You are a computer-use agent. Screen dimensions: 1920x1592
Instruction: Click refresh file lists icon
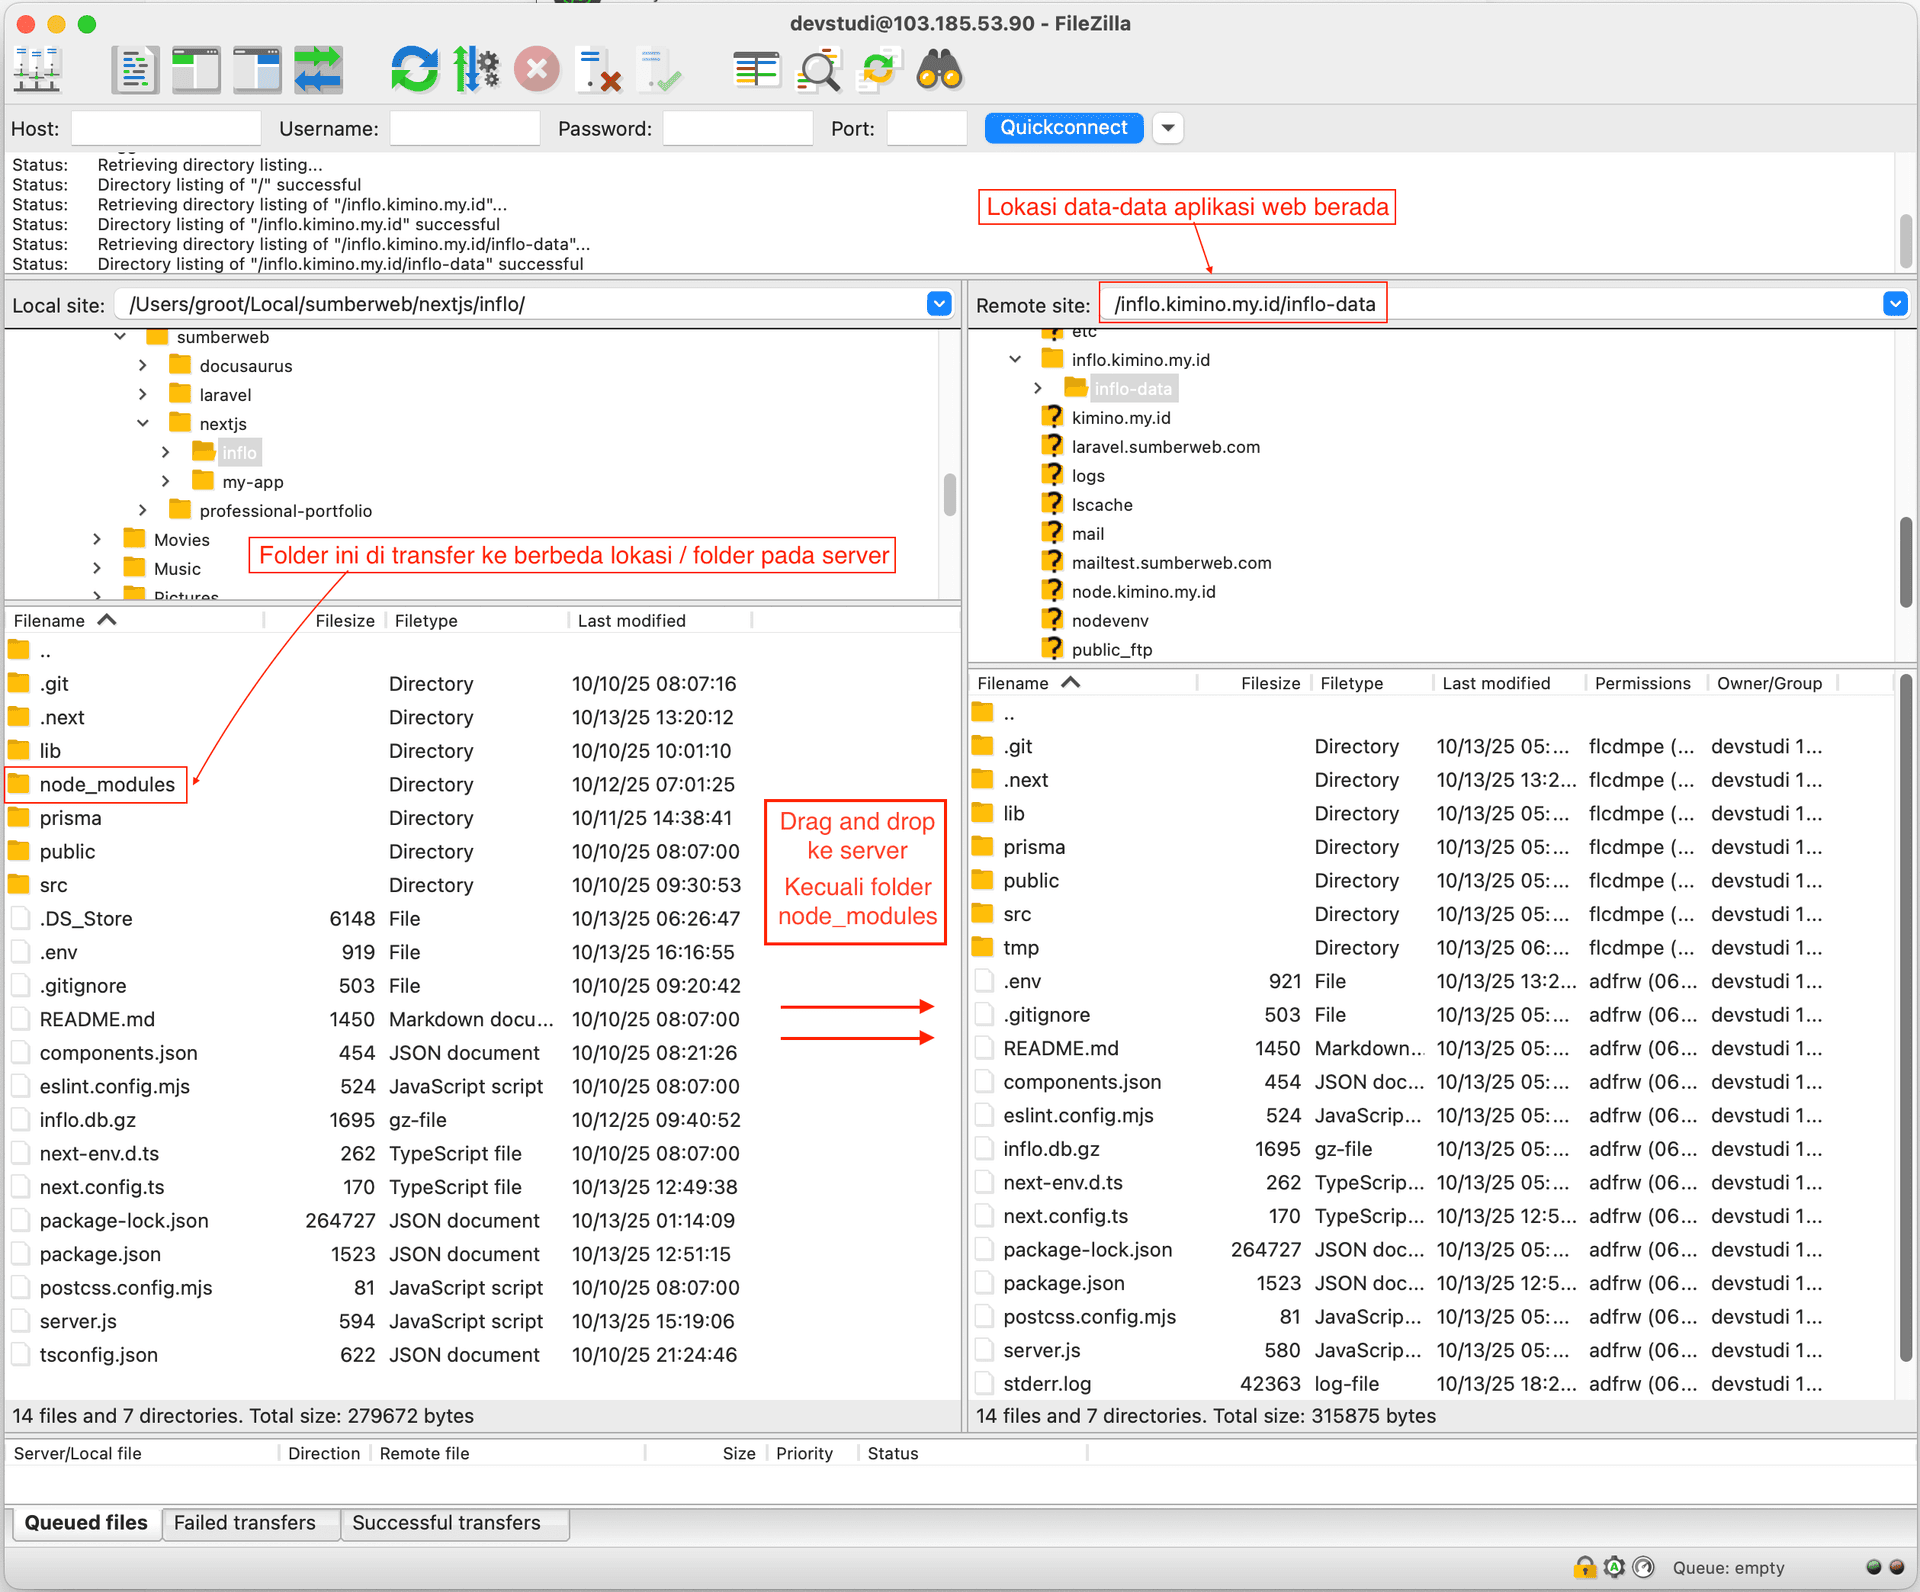[x=414, y=70]
